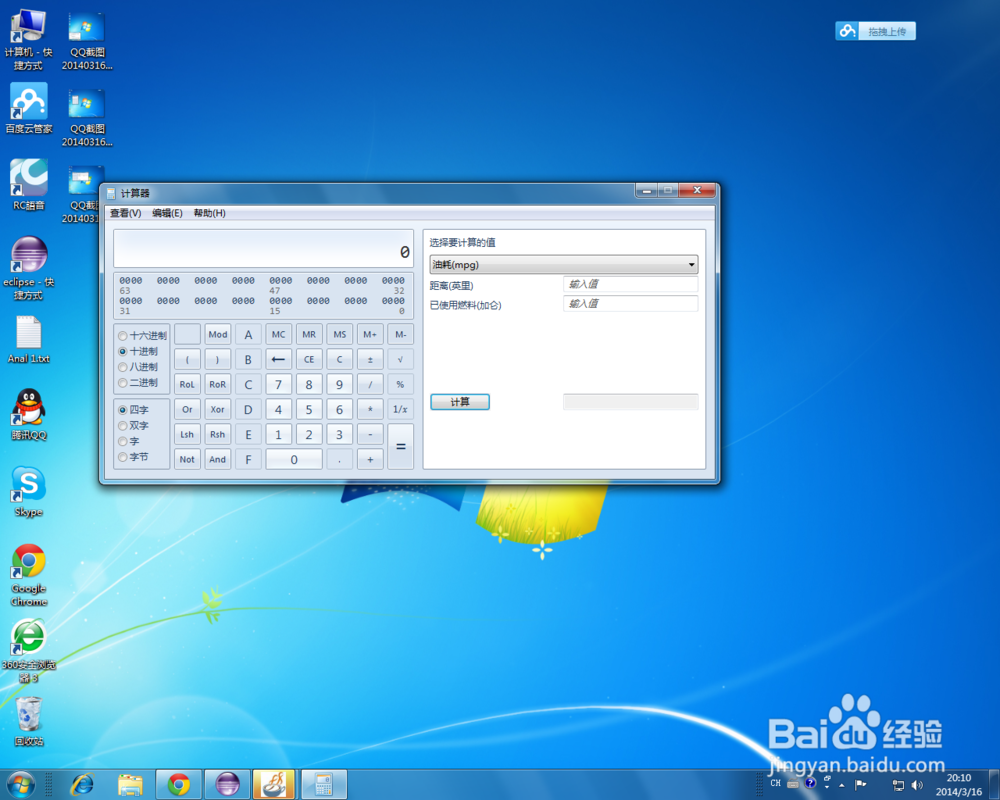Open the 油耗(mpg) unit dropdown
The height and width of the screenshot is (800, 1000).
[x=691, y=264]
